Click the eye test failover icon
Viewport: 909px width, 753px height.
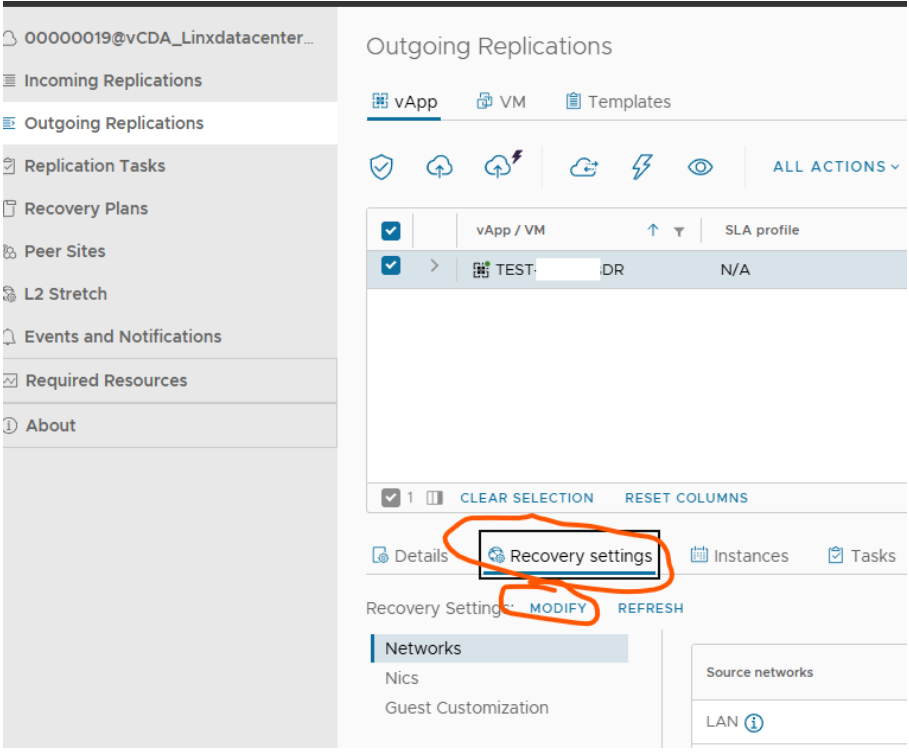tap(700, 167)
